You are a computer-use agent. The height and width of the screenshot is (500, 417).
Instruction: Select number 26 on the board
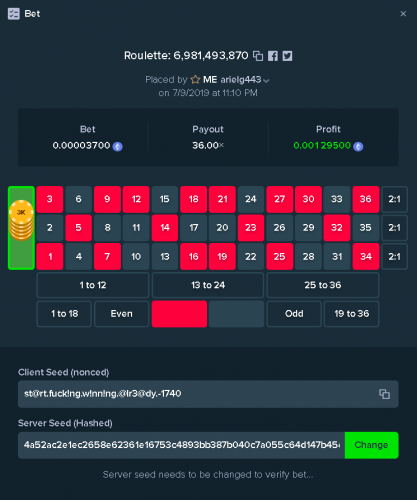[280, 228]
